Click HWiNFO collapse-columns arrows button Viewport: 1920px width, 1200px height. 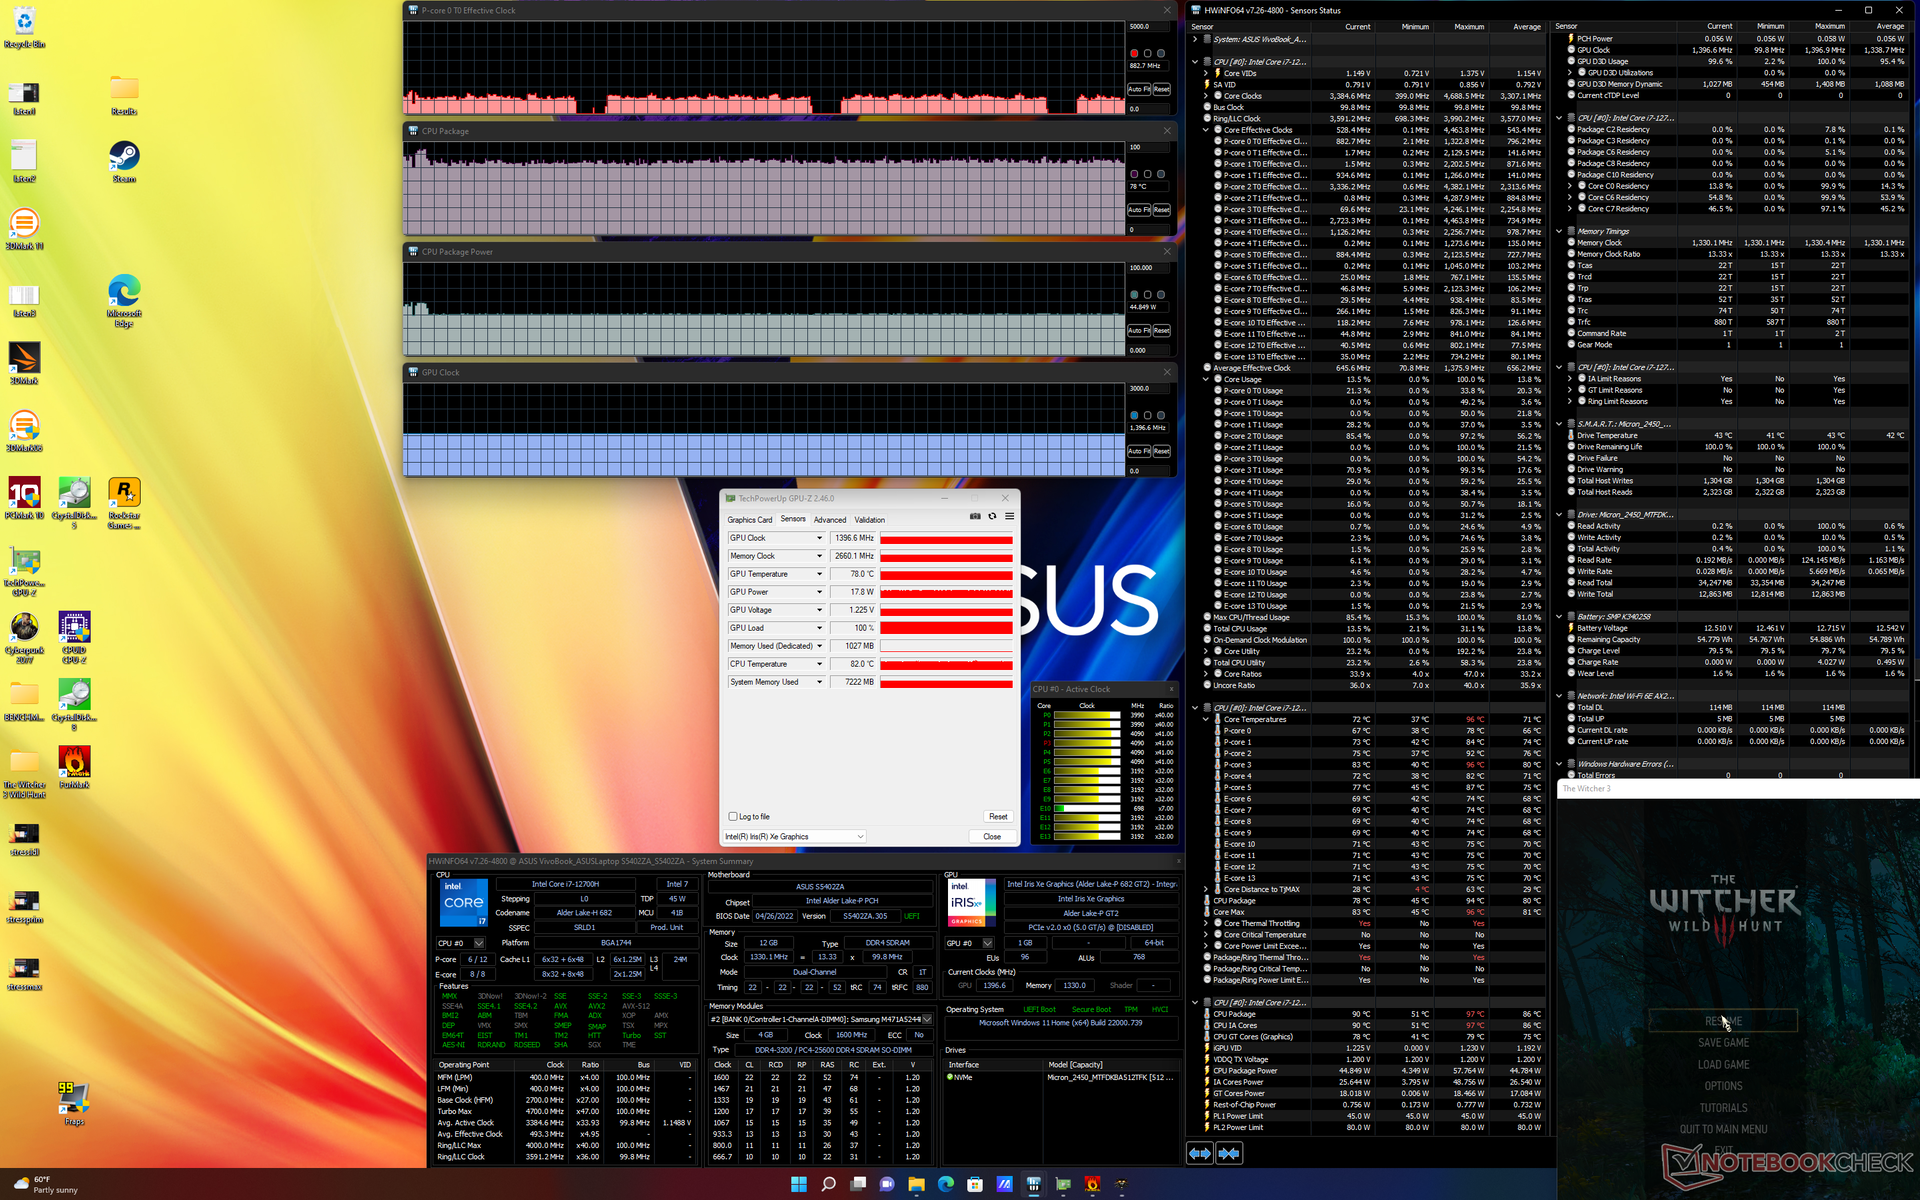point(1229,1153)
